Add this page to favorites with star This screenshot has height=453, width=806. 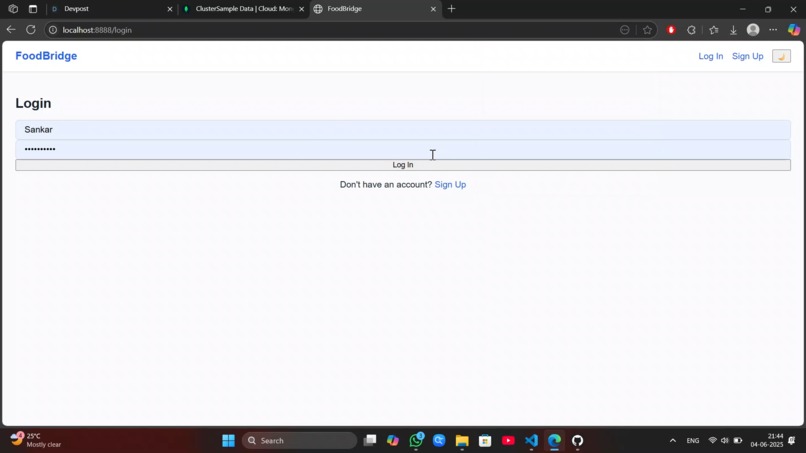647,30
